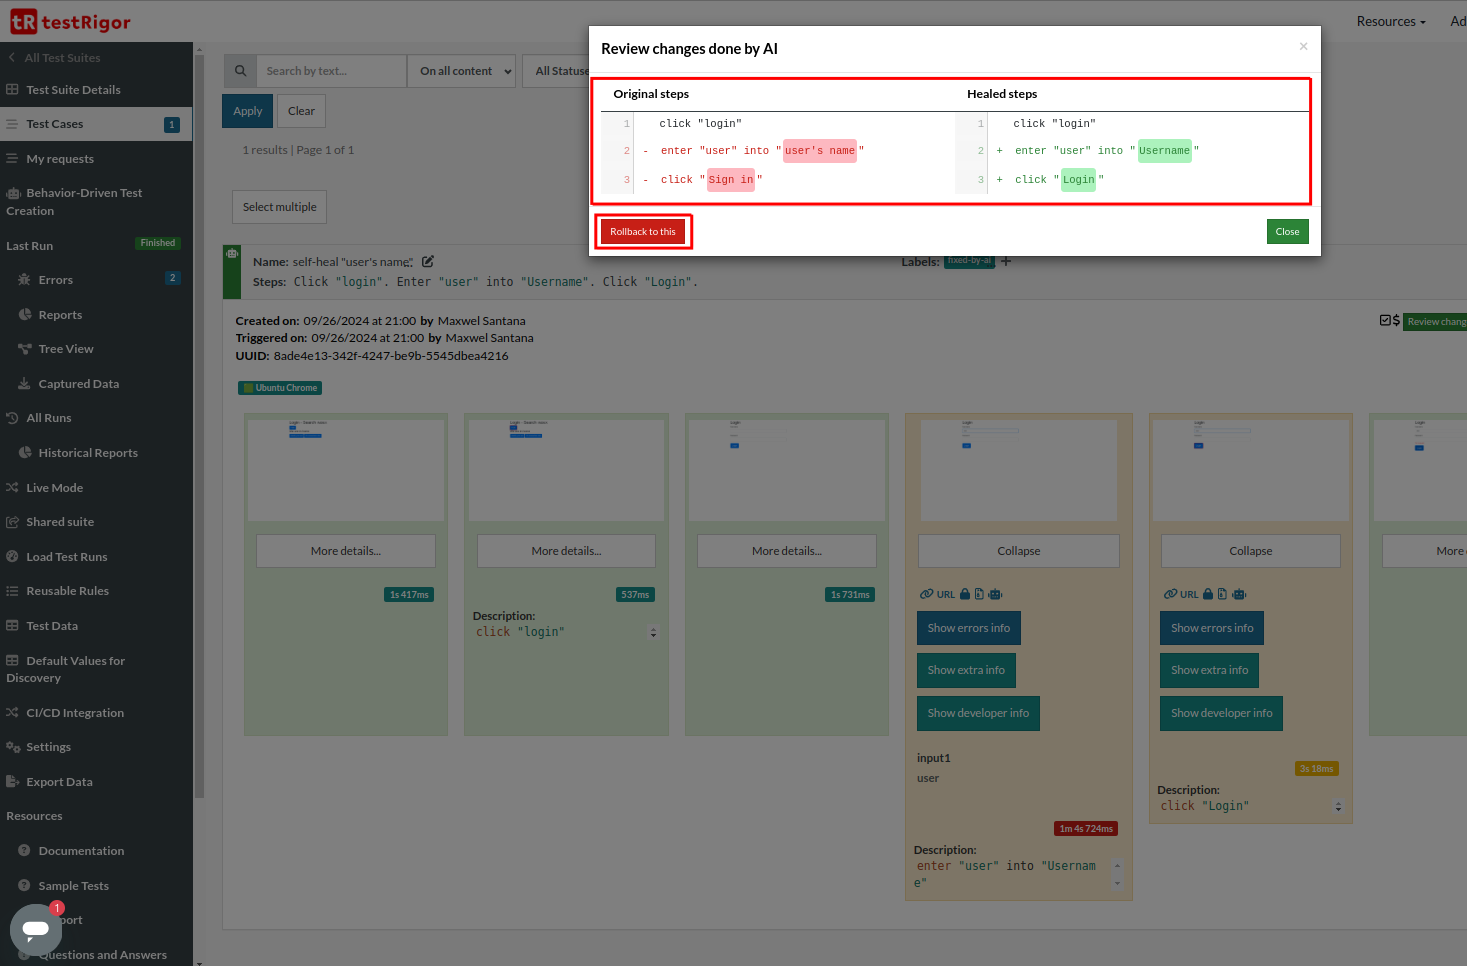Open Test Cases in the sidebar
Image resolution: width=1467 pixels, height=966 pixels.
55,124
